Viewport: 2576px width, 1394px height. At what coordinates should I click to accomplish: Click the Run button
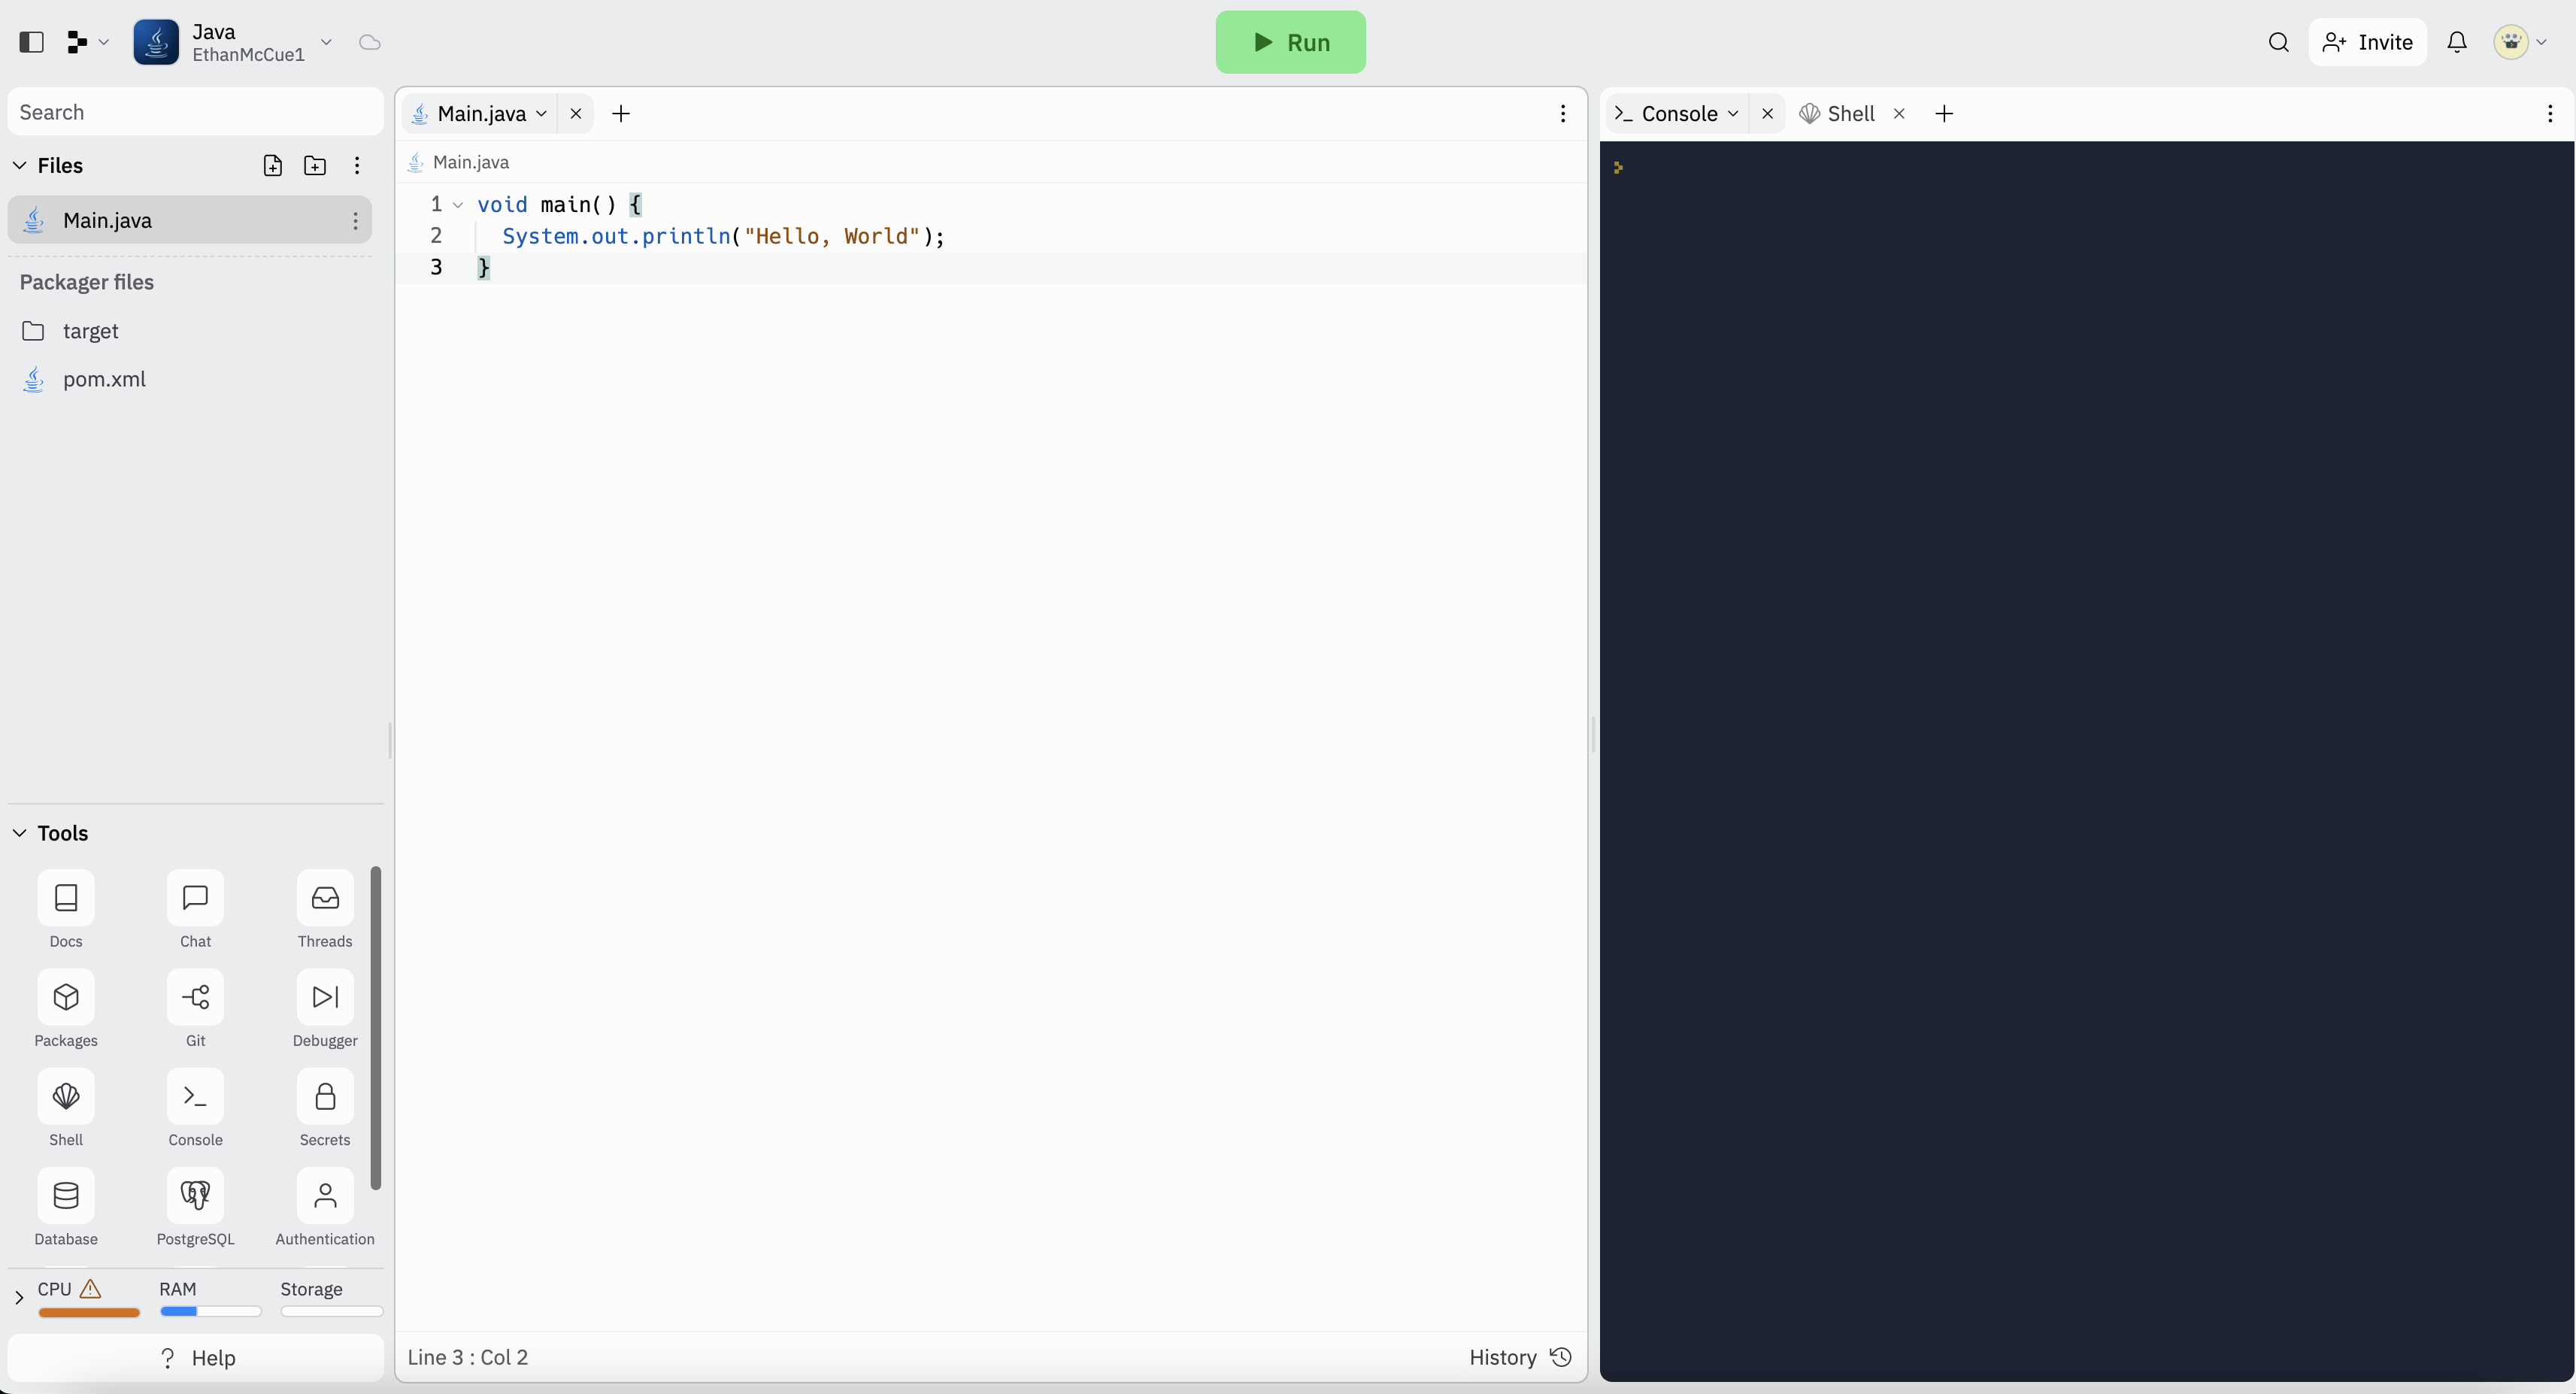click(1290, 43)
